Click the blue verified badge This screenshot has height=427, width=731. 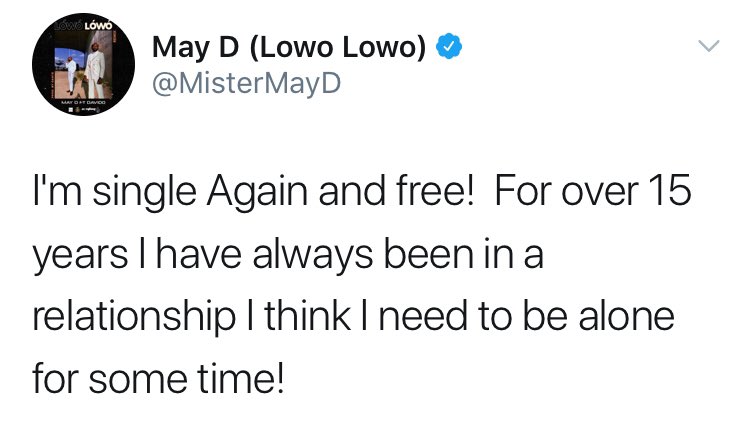click(x=451, y=46)
